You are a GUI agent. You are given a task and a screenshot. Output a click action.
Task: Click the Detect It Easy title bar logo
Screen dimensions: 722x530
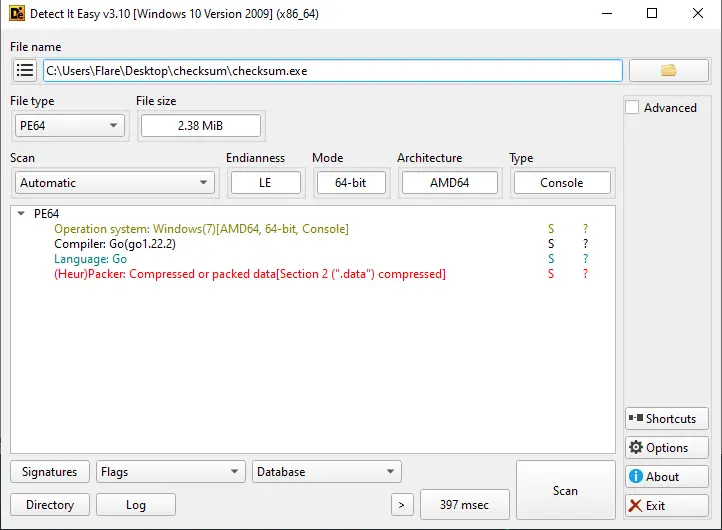click(x=17, y=13)
